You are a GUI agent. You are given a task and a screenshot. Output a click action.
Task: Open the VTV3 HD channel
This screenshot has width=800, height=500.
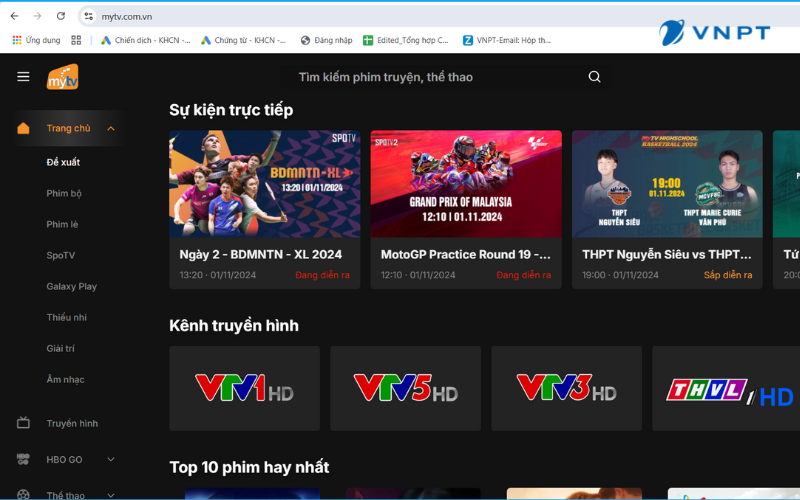coord(566,388)
